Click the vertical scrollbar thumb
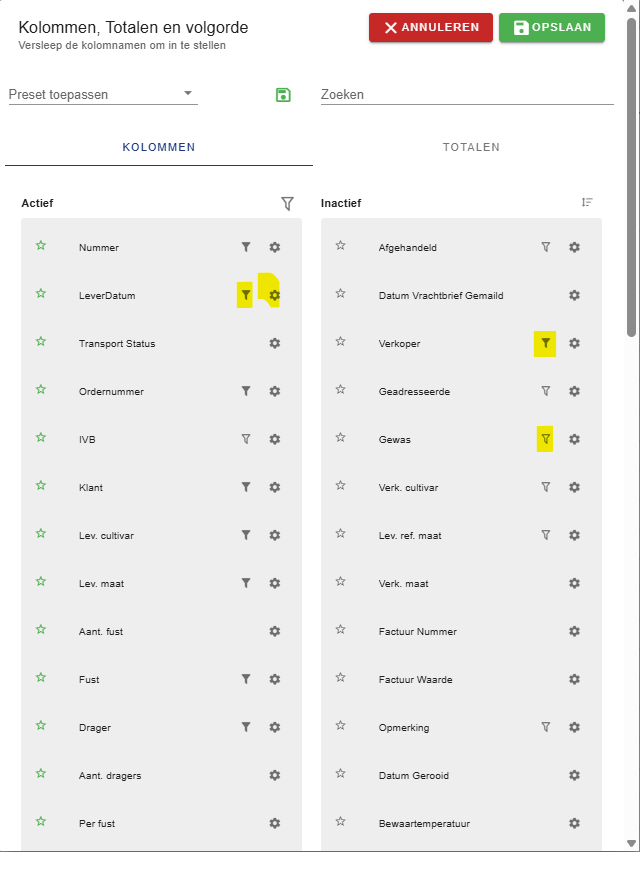640x877 pixels. 631,180
